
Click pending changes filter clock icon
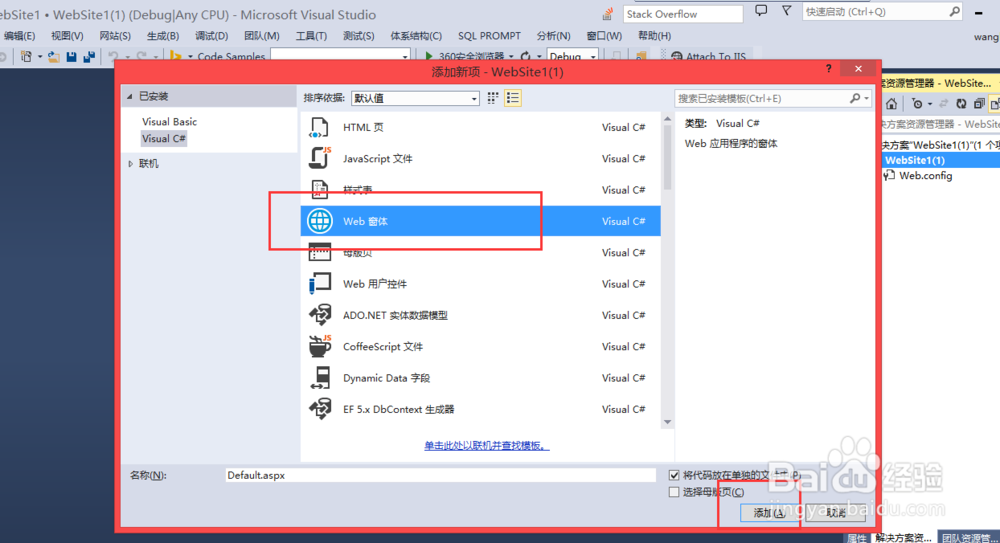click(916, 104)
